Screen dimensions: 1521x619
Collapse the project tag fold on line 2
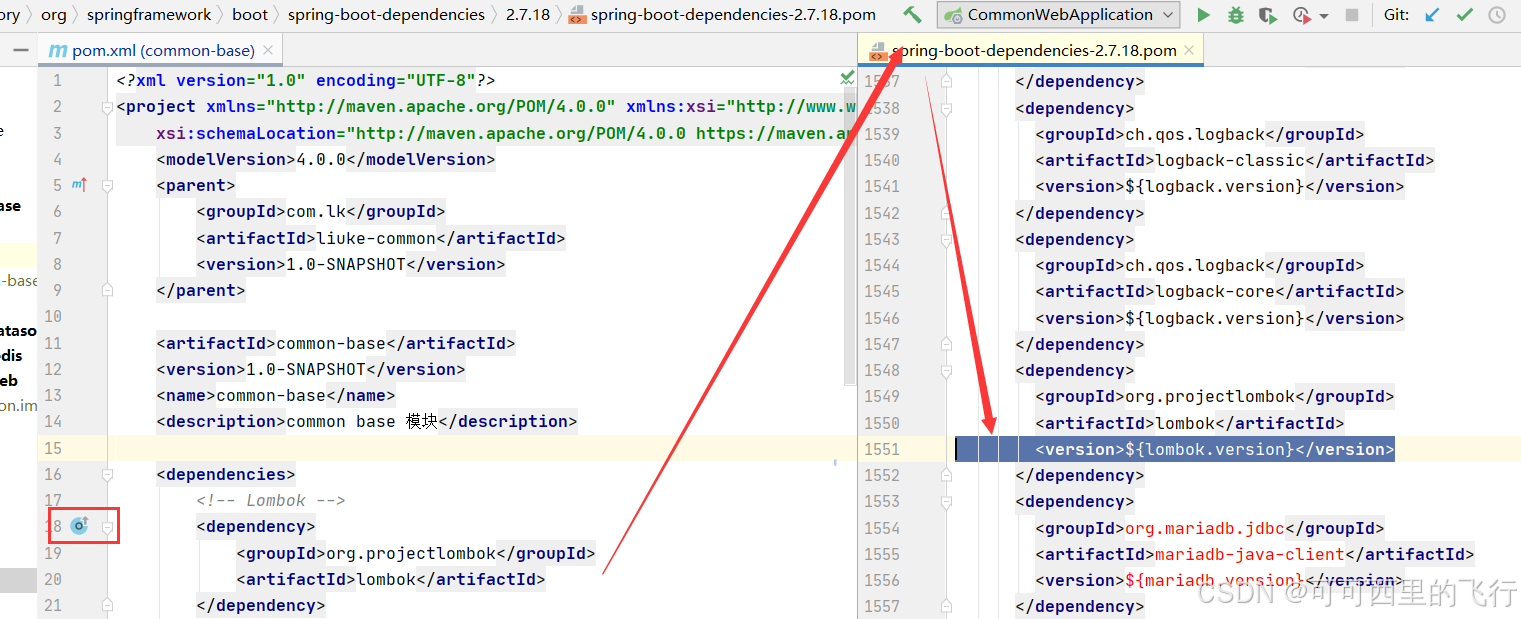tap(107, 107)
